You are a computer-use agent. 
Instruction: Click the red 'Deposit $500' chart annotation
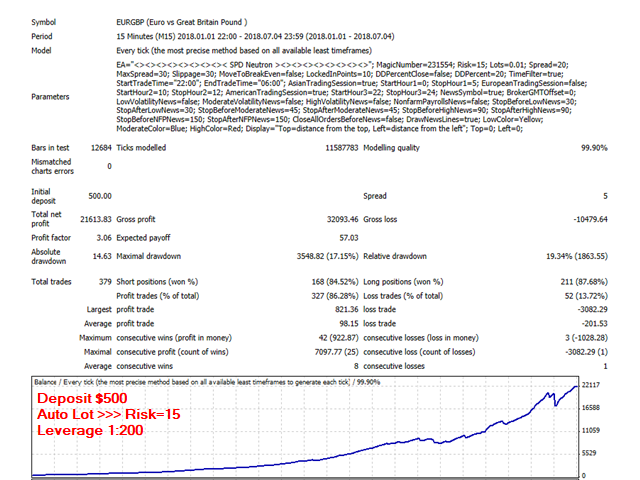[x=82, y=398]
